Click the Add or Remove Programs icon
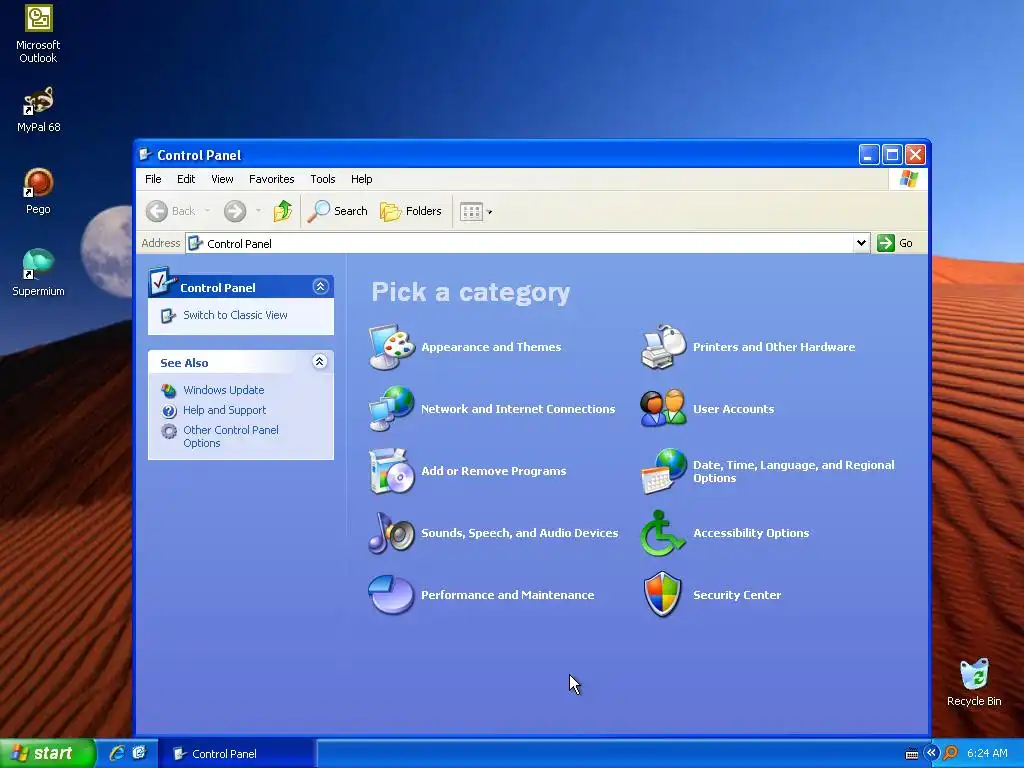Viewport: 1024px width, 768px height. pyautogui.click(x=391, y=471)
